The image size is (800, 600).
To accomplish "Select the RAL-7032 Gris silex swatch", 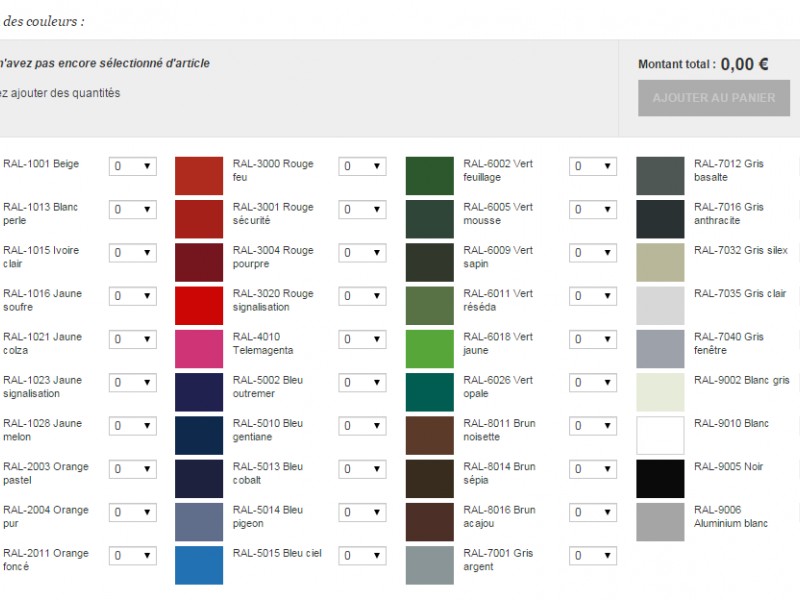I will [x=660, y=262].
